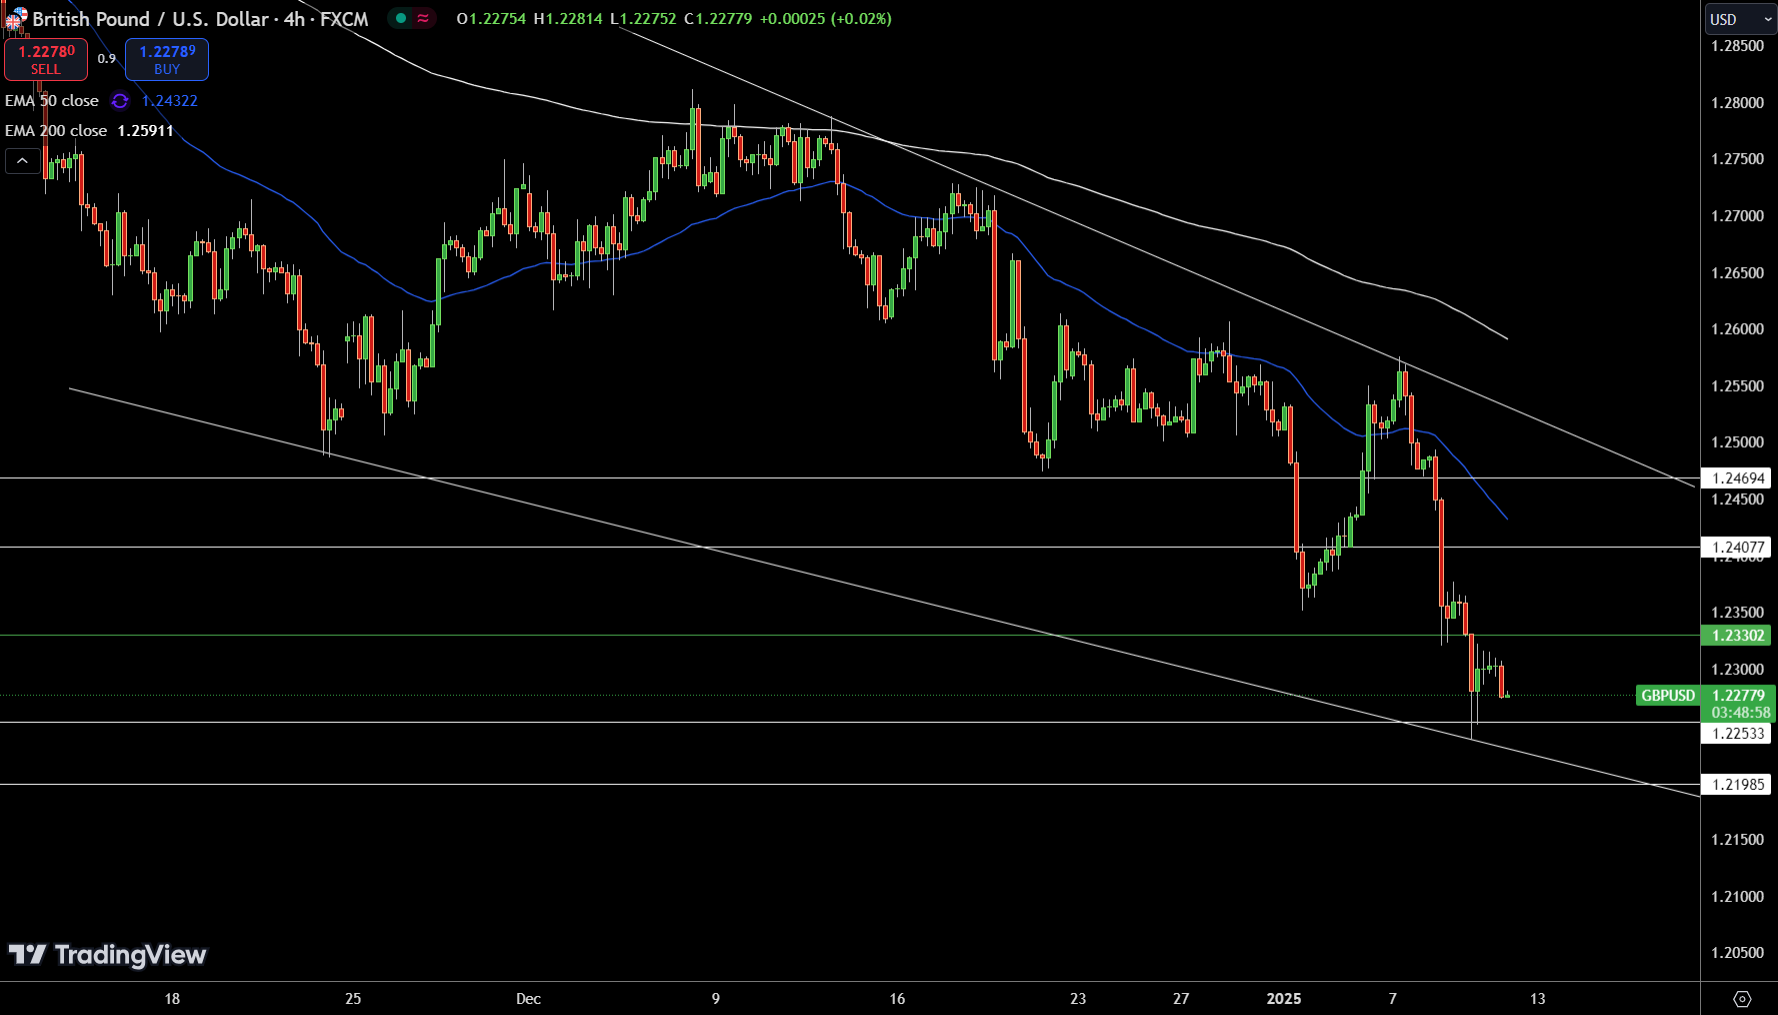The width and height of the screenshot is (1778, 1015).
Task: Click the 1.27000 price axis label
Action: (1737, 216)
